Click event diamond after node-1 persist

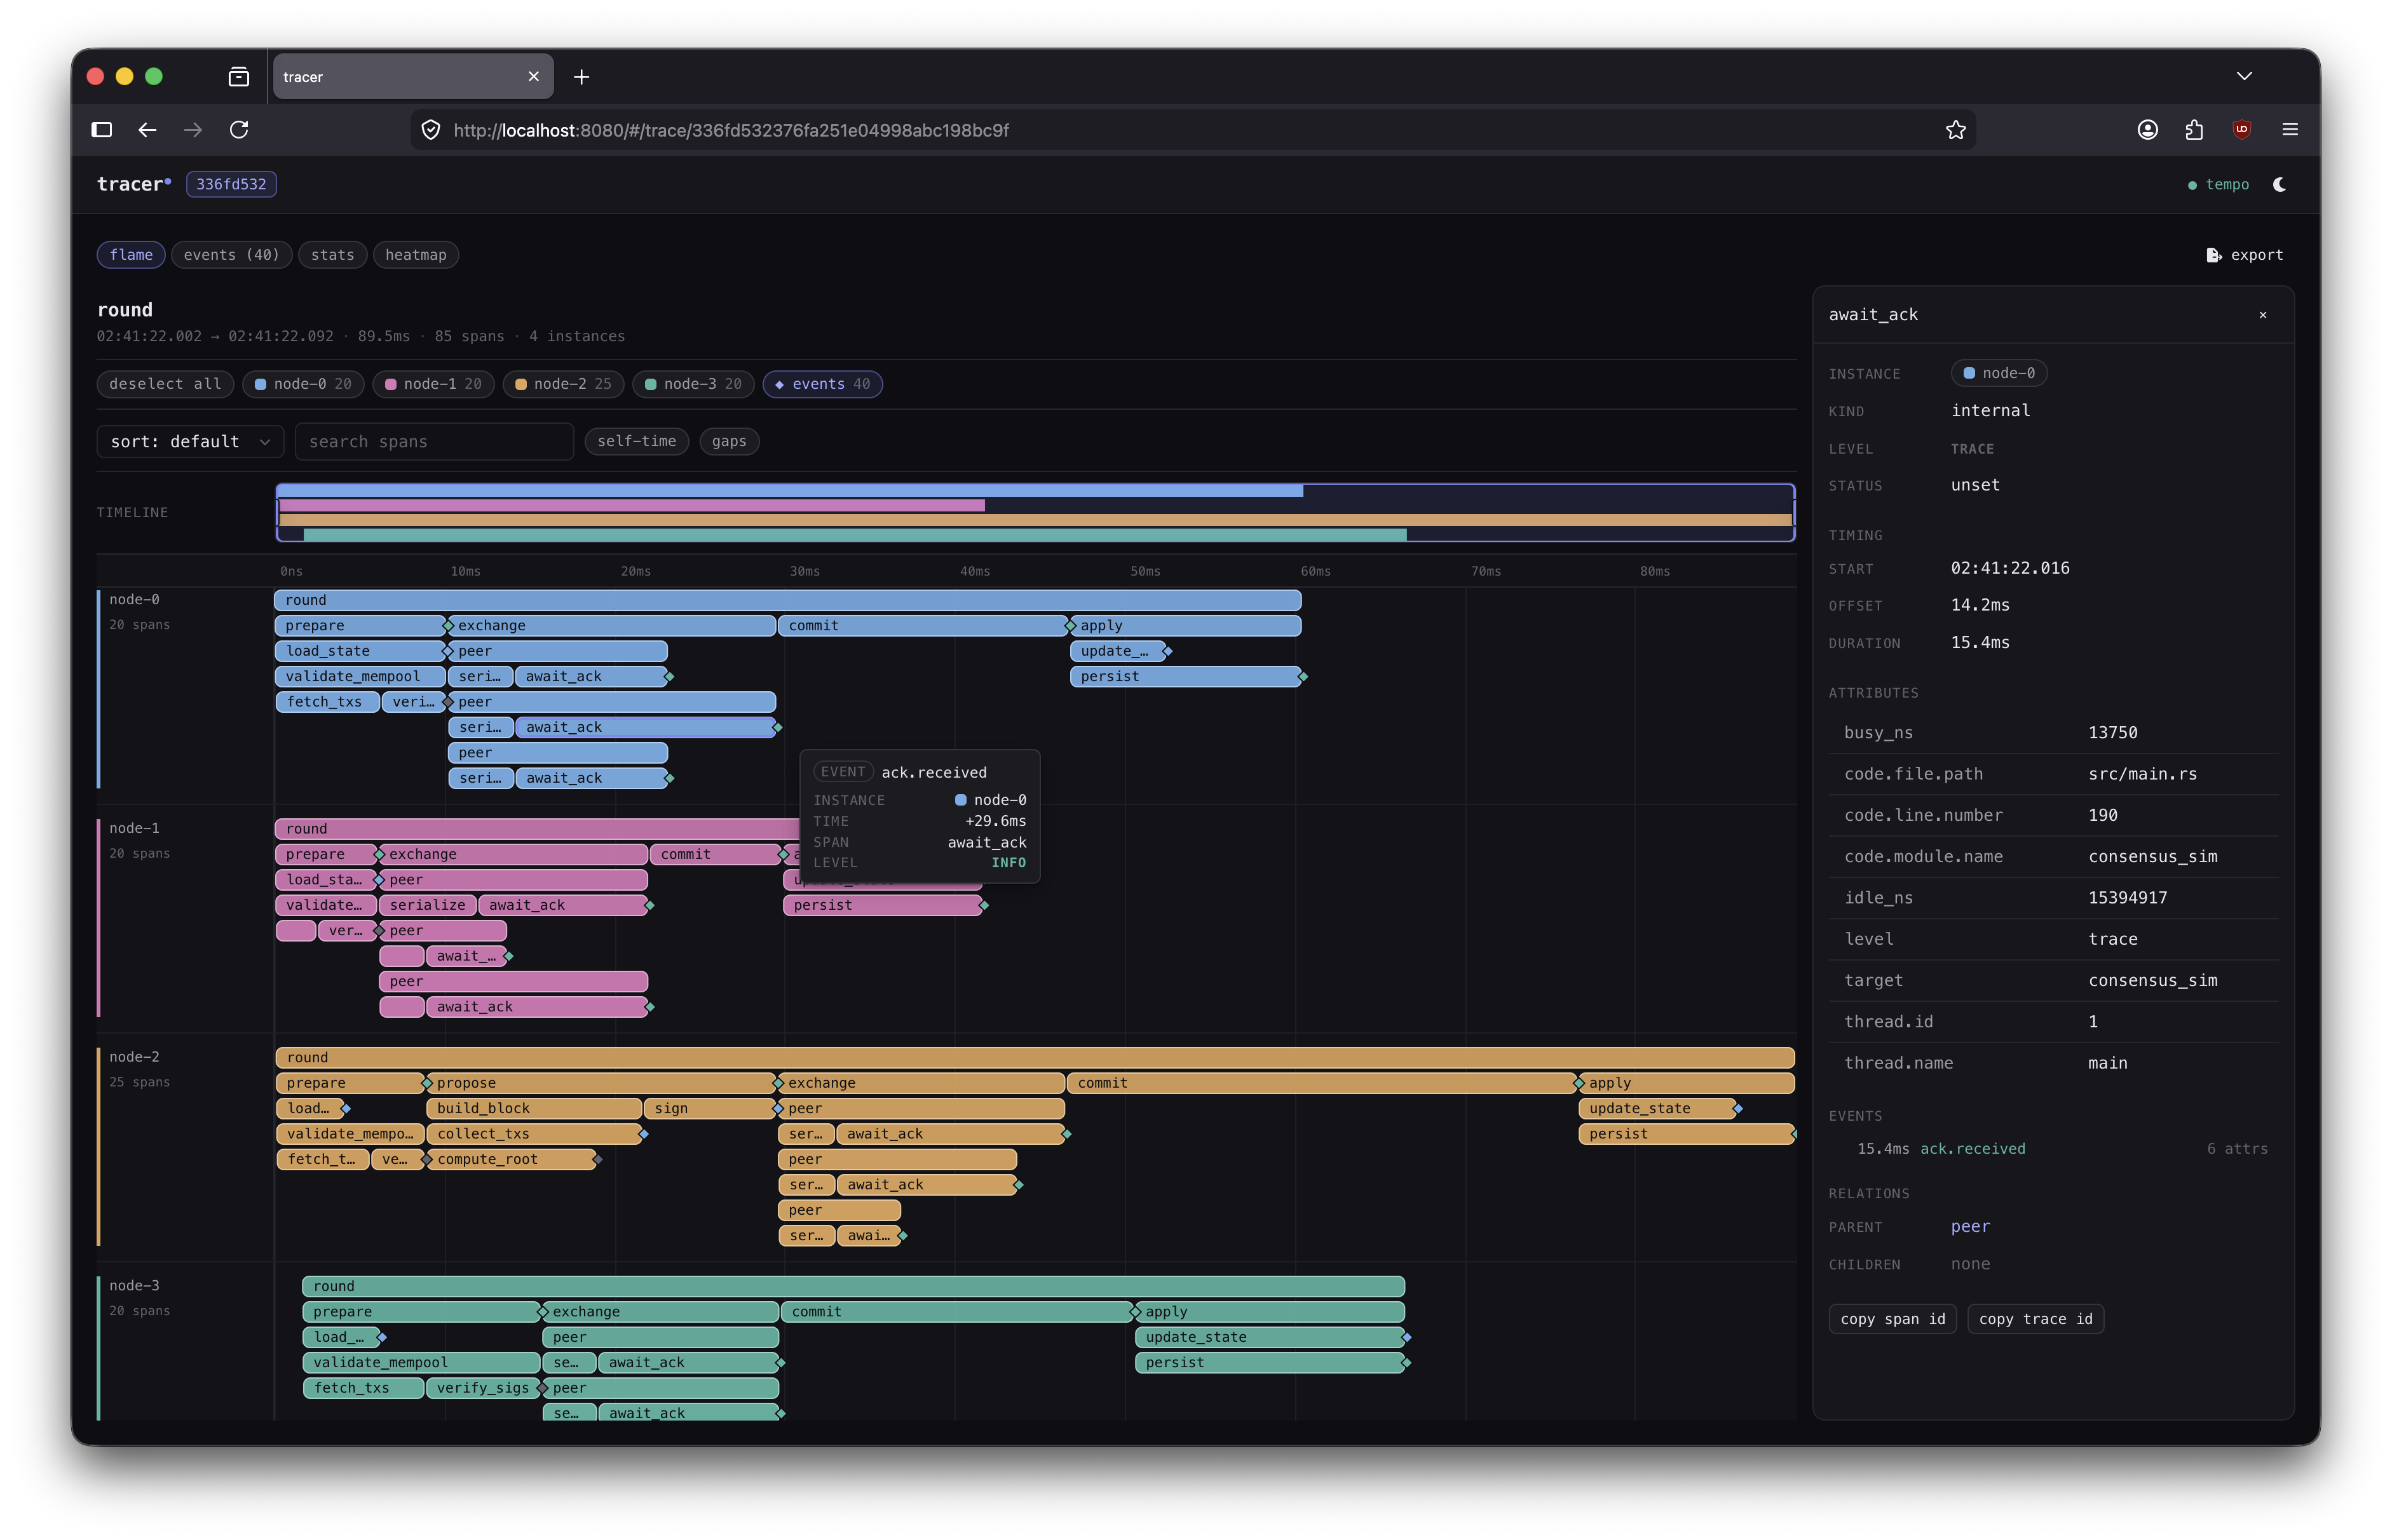(984, 905)
